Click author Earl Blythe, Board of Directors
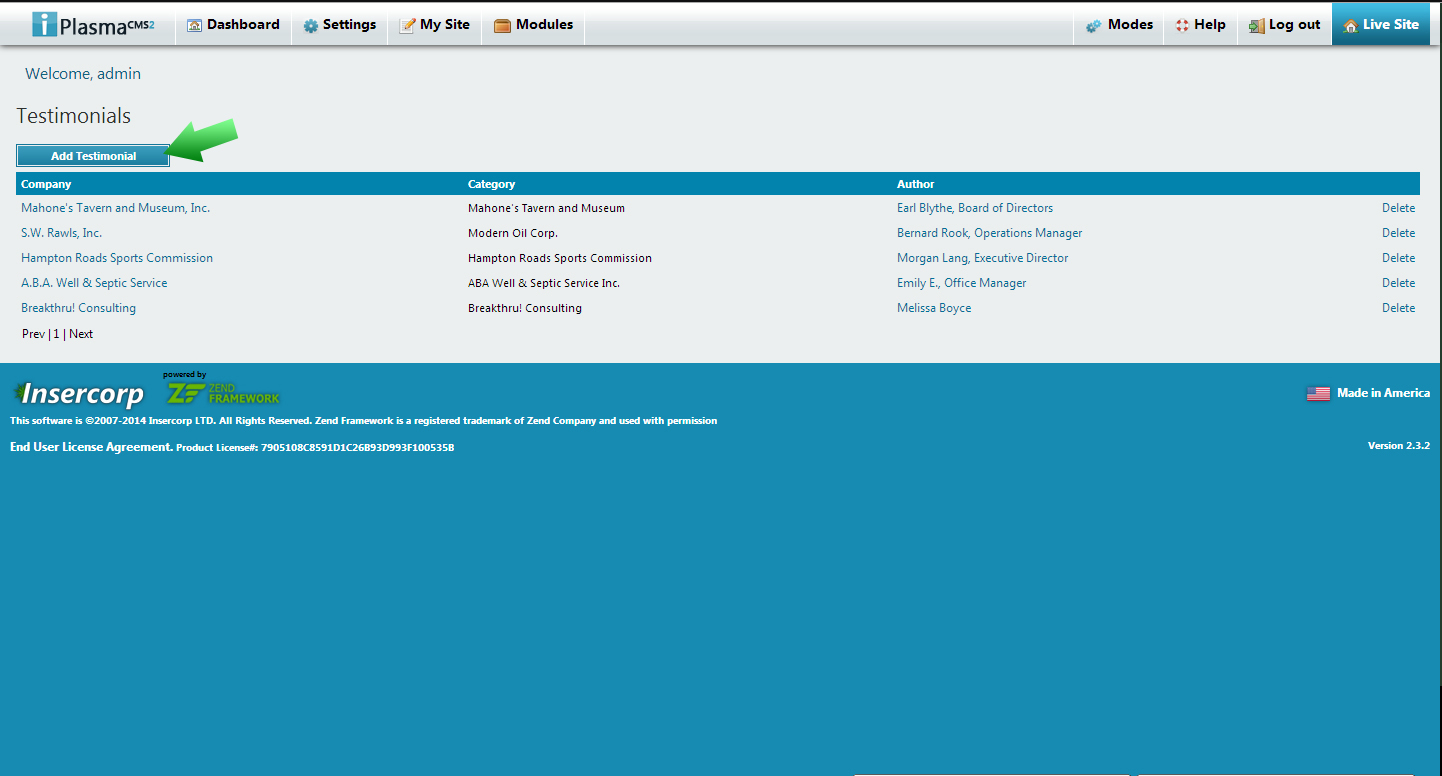Image resolution: width=1442 pixels, height=776 pixels. point(975,208)
